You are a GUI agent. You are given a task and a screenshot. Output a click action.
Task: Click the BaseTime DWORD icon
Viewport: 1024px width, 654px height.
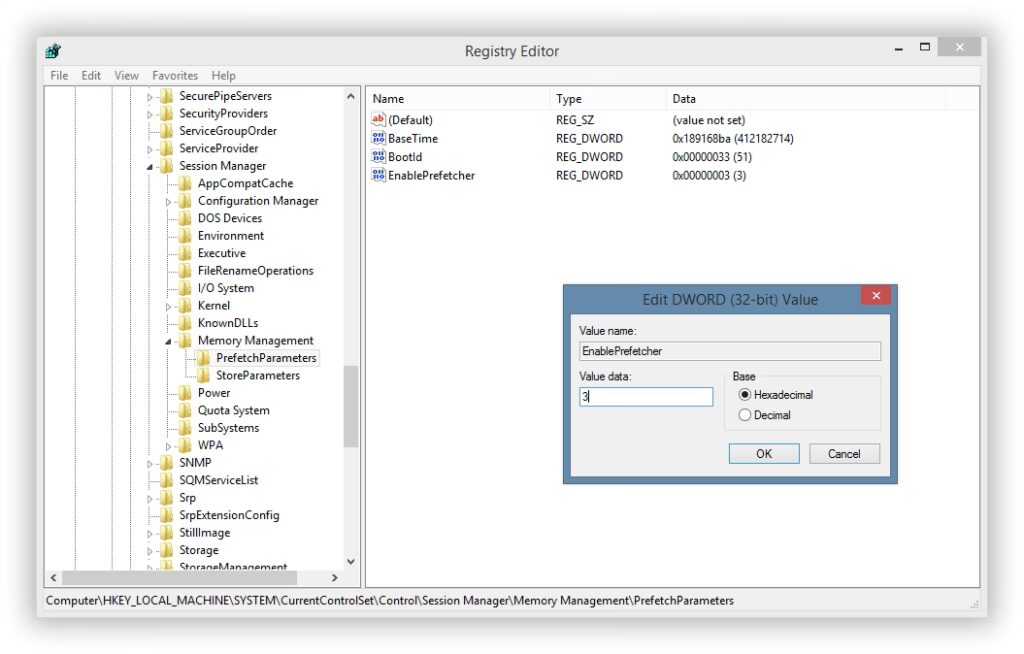[378, 138]
